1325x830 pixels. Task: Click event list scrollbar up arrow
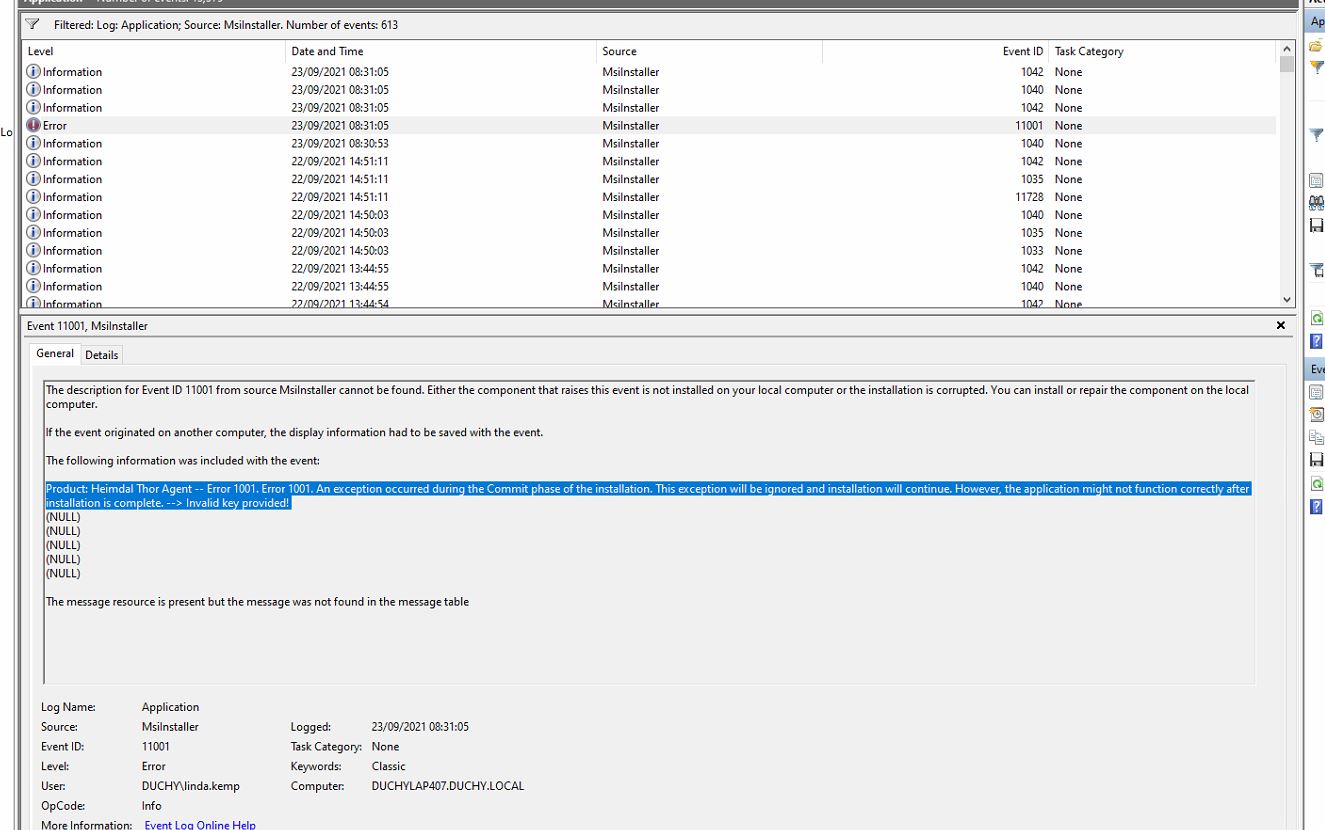1287,49
